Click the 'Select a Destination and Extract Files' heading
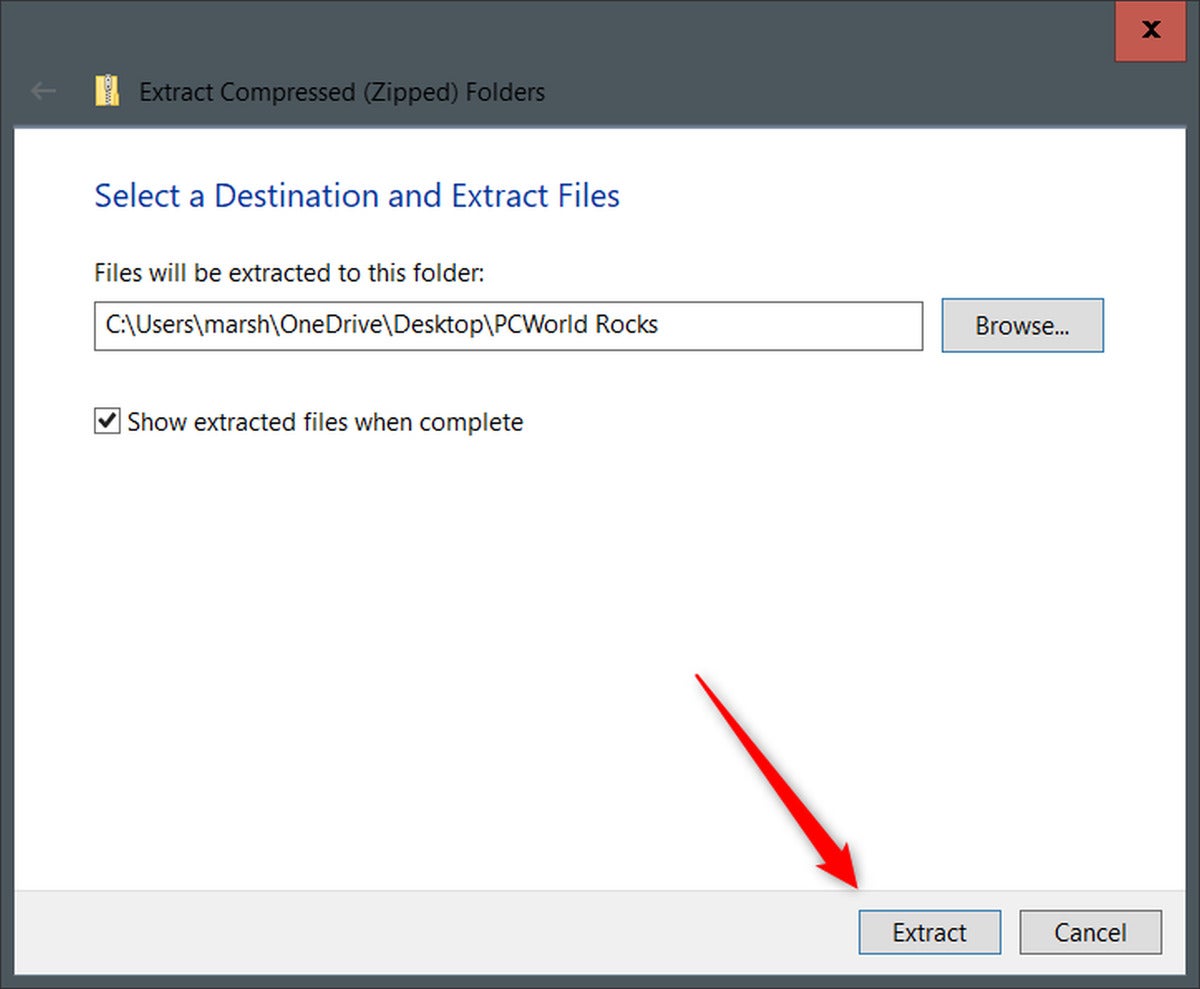The height and width of the screenshot is (989, 1200). [x=357, y=195]
